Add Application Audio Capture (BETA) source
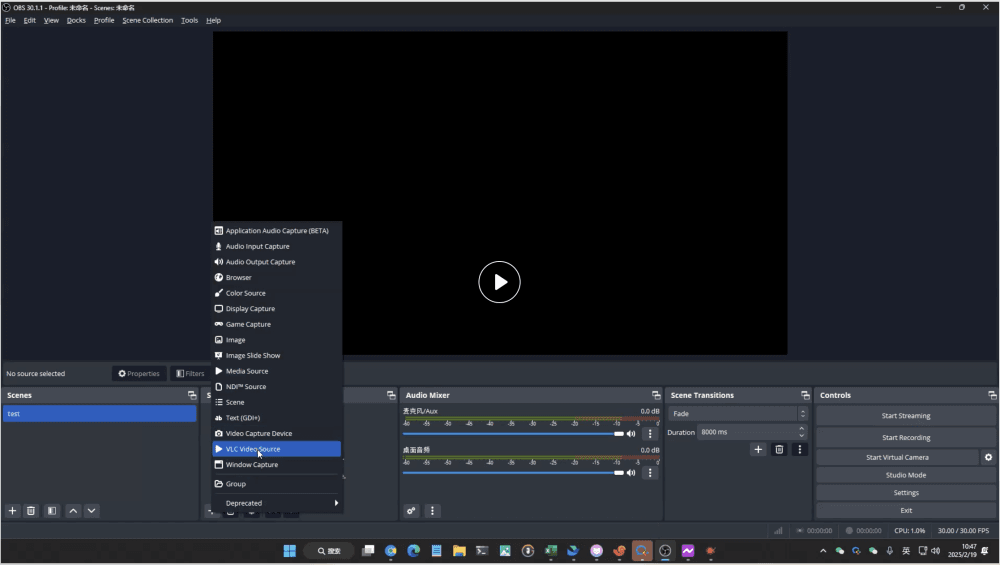The image size is (1000, 565). click(x=277, y=231)
